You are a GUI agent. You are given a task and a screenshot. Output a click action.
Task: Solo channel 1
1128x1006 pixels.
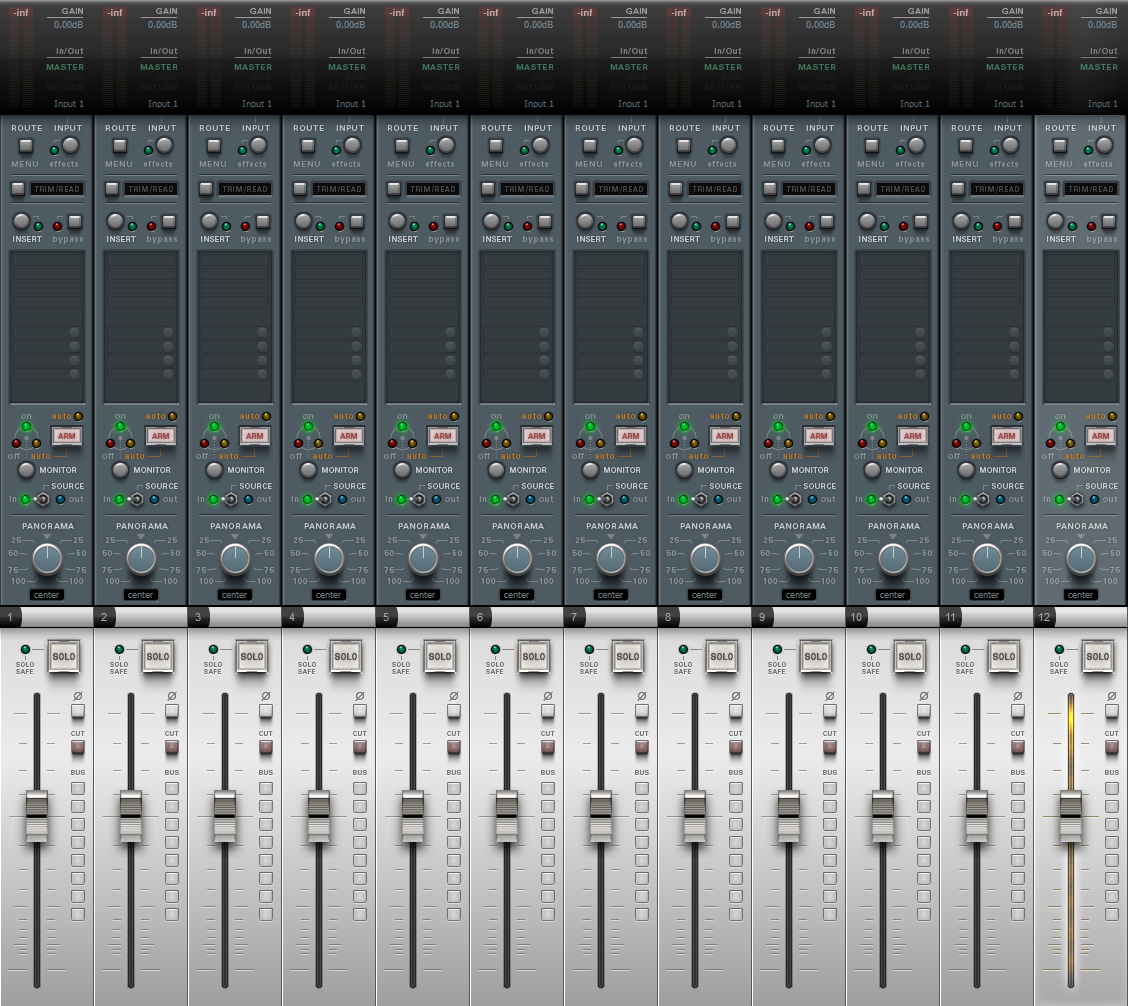coord(64,656)
